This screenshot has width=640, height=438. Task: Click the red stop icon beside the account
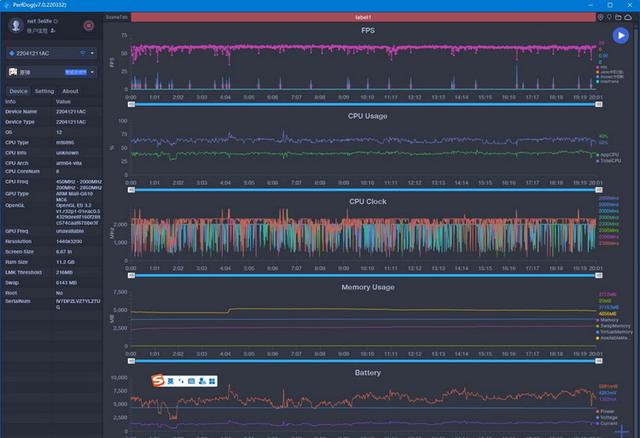click(89, 24)
